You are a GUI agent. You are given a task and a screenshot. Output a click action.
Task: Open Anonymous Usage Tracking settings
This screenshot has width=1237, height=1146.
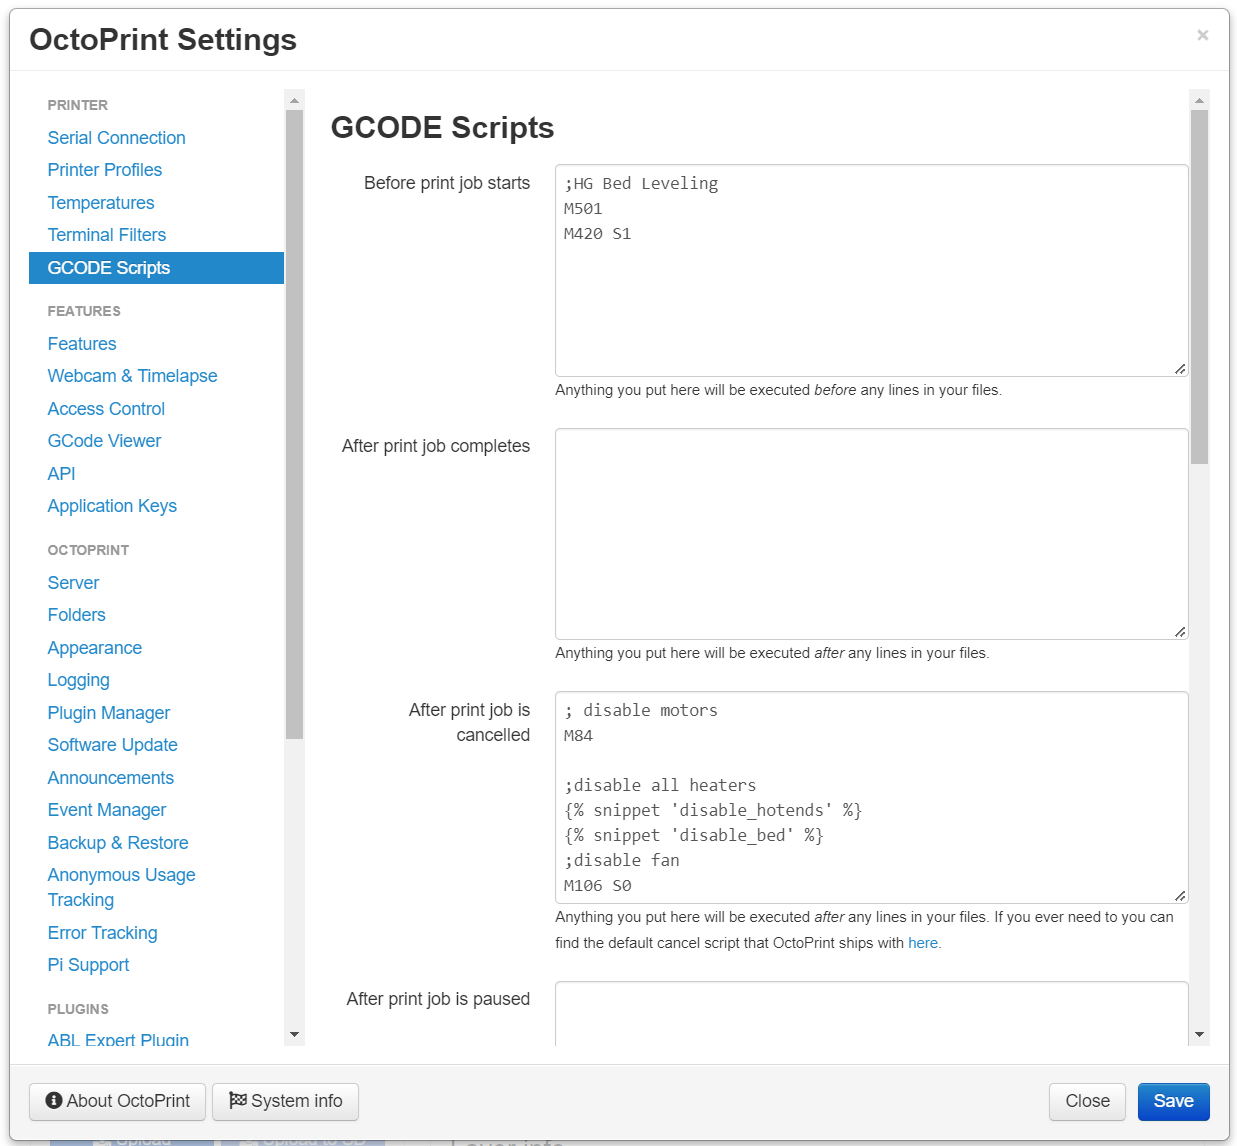coord(121,887)
